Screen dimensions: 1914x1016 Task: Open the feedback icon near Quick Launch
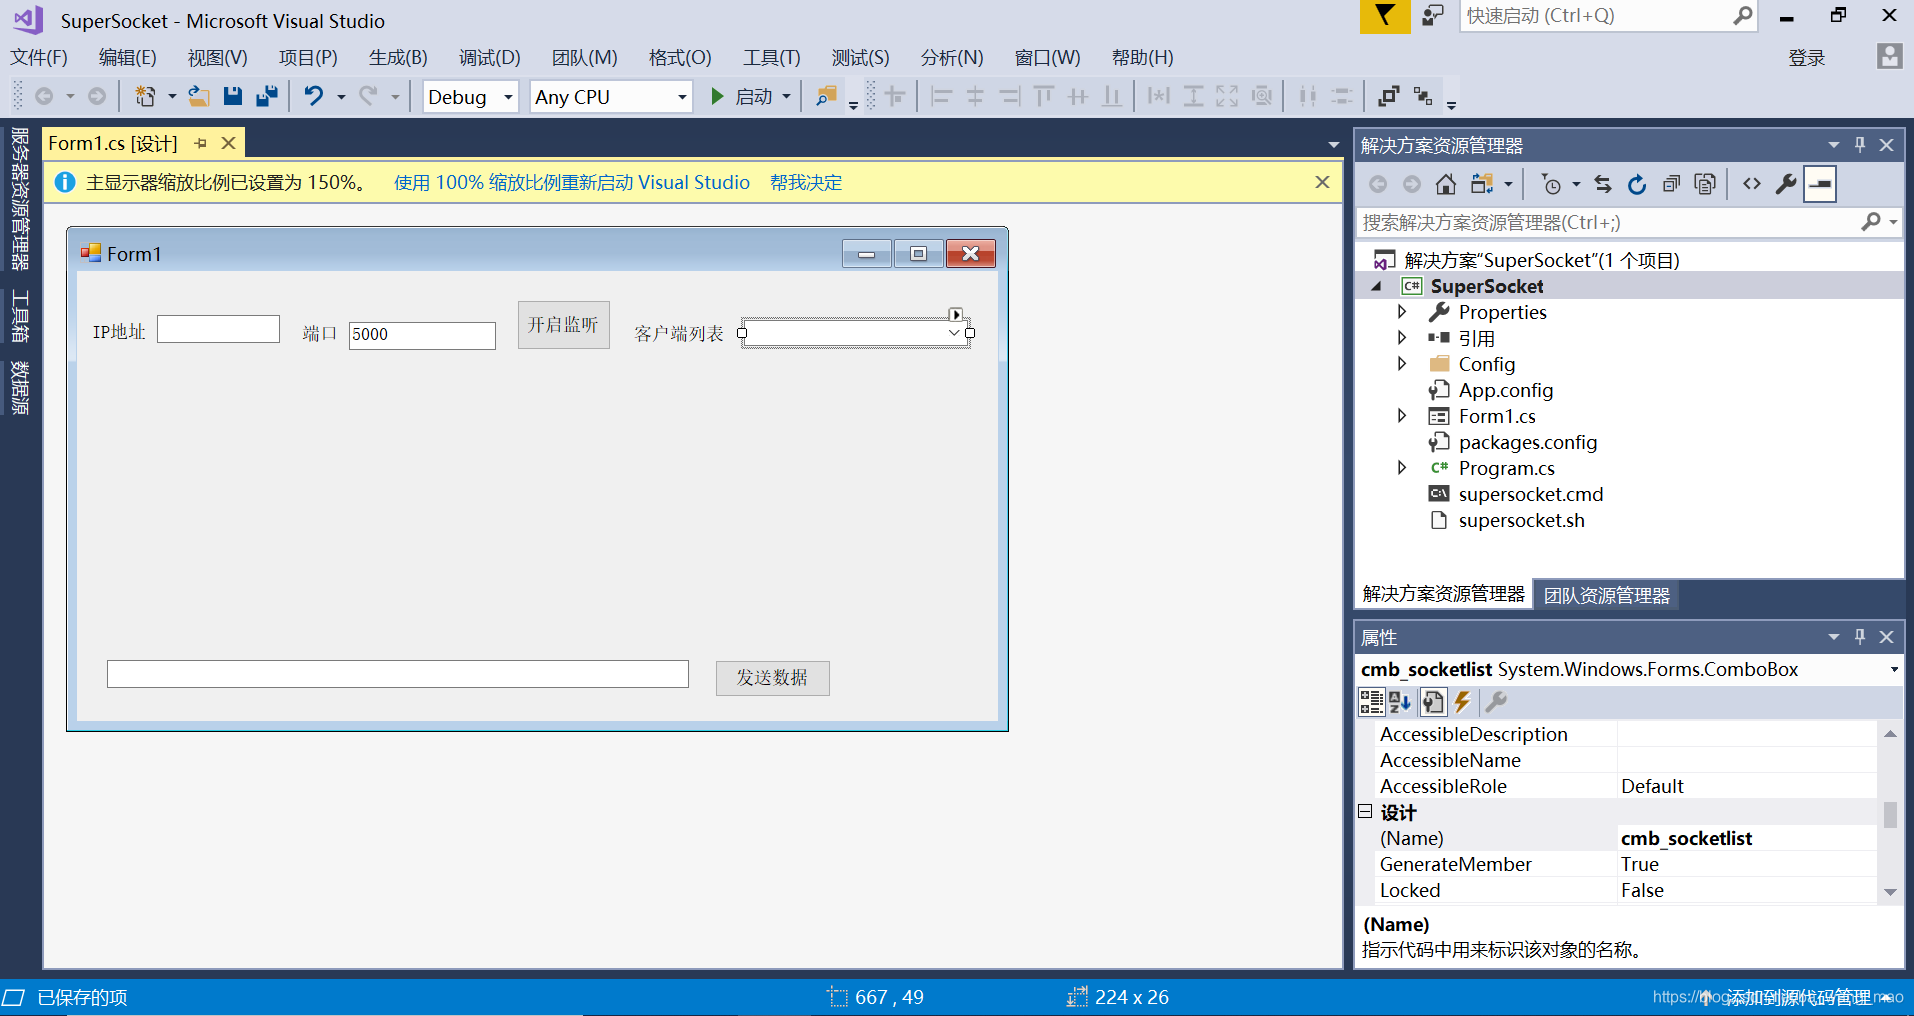[x=1433, y=16]
